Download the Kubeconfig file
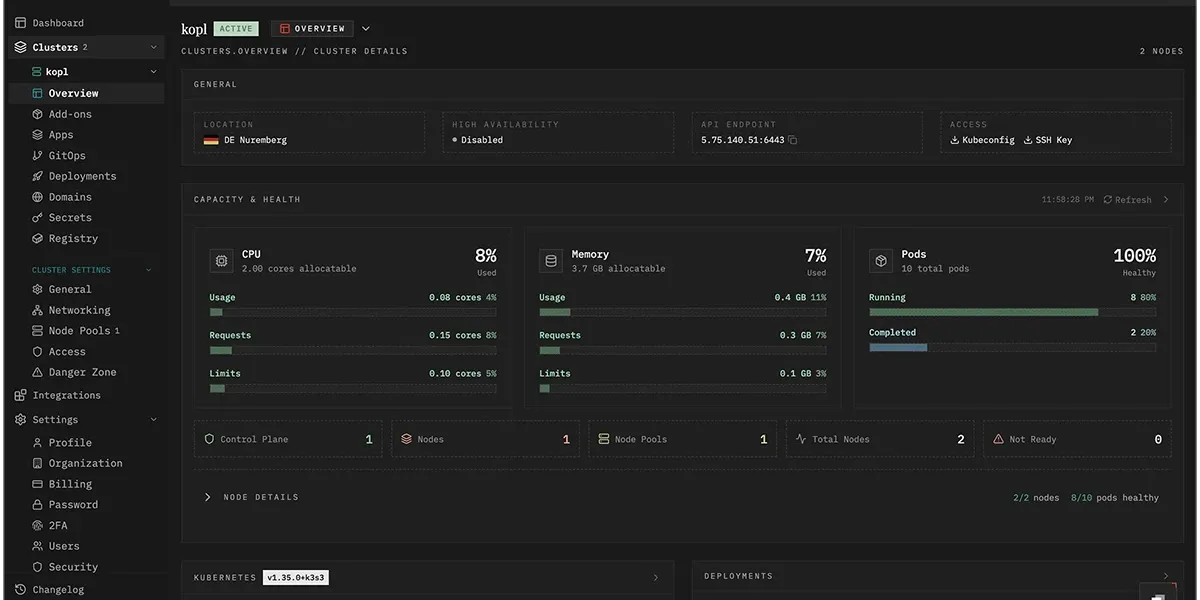 coord(982,140)
